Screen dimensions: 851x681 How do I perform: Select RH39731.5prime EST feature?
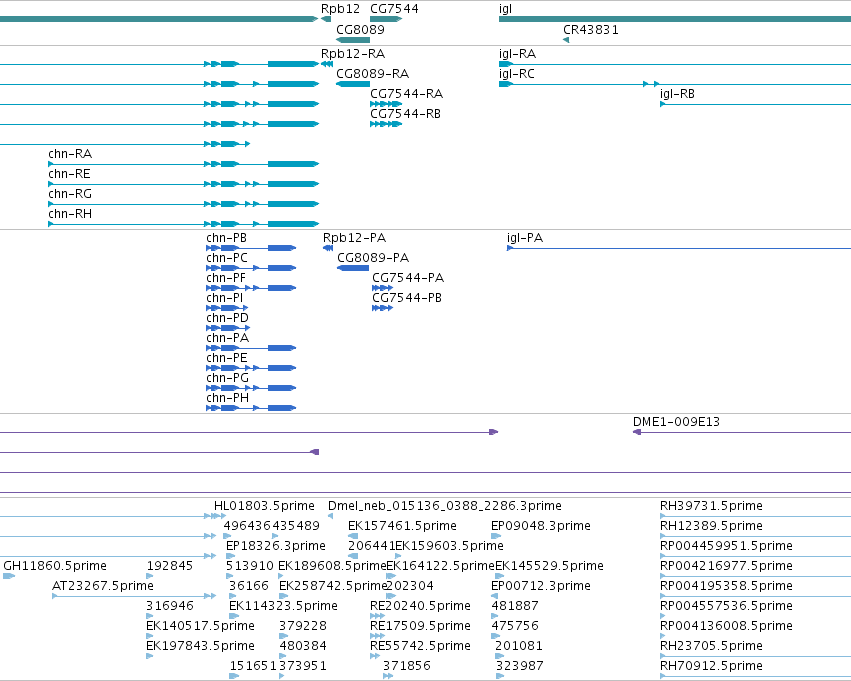click(755, 516)
